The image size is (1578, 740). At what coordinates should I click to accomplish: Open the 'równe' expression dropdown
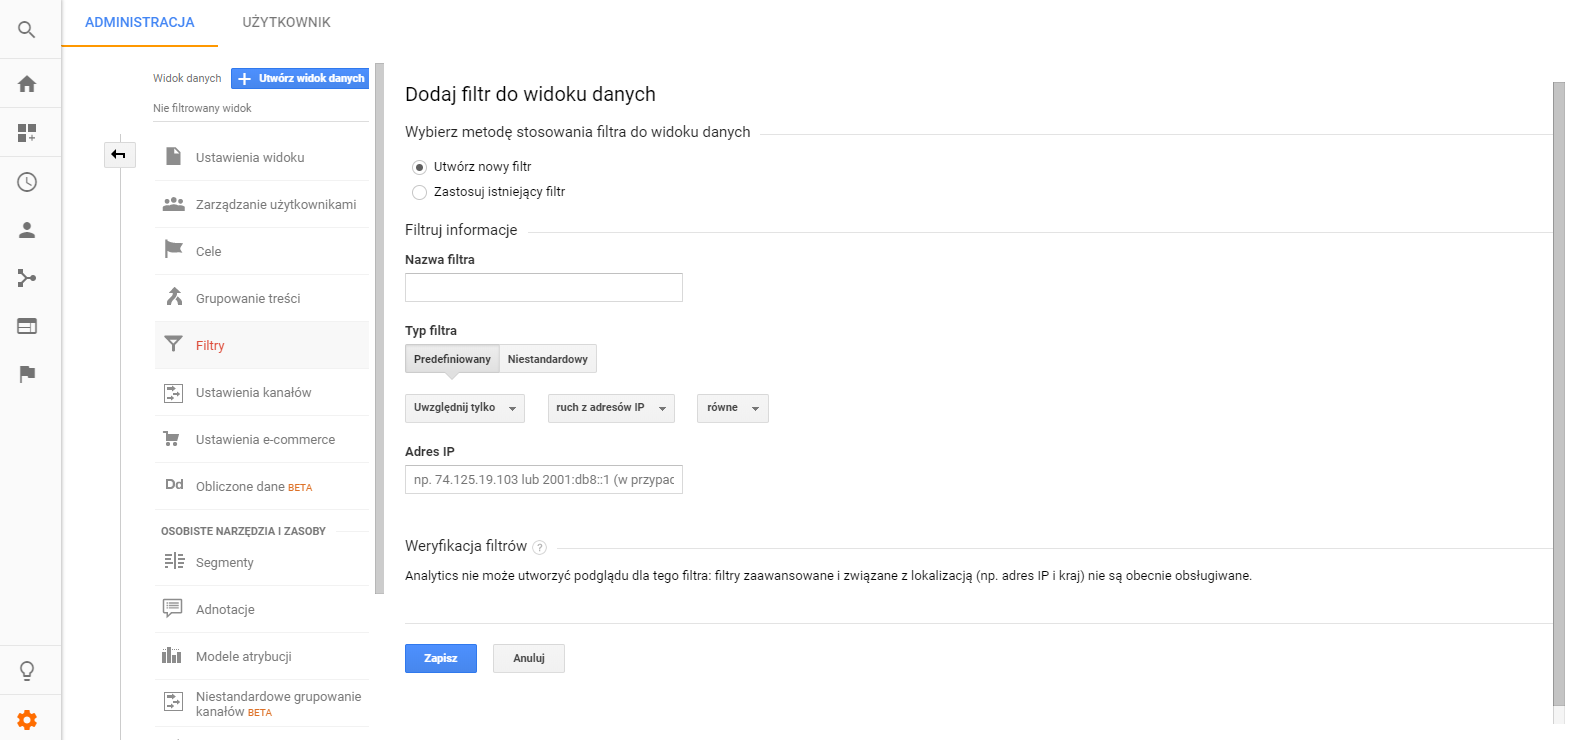pos(732,408)
